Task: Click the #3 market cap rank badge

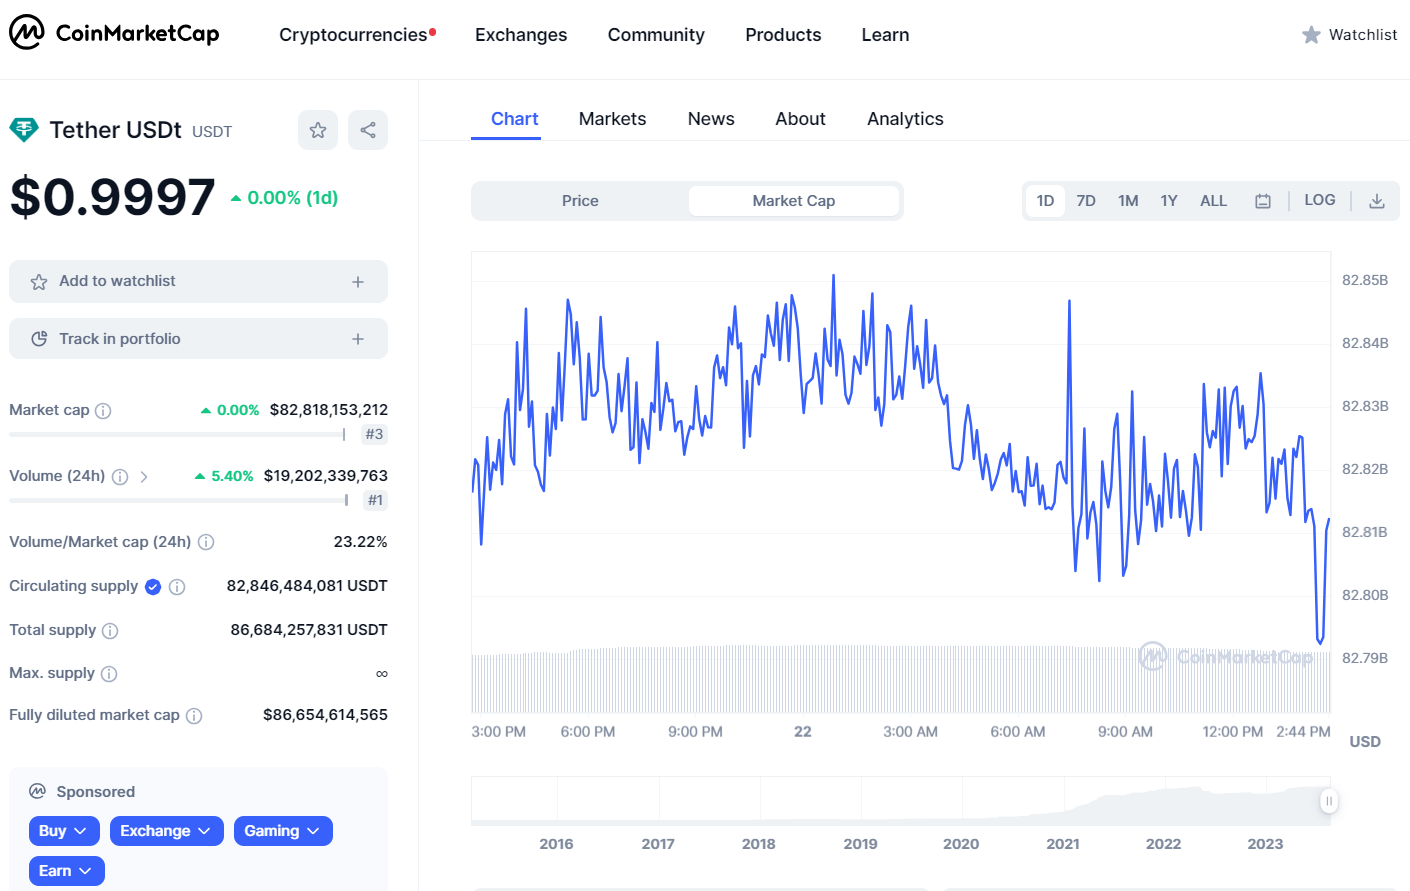Action: tap(374, 435)
